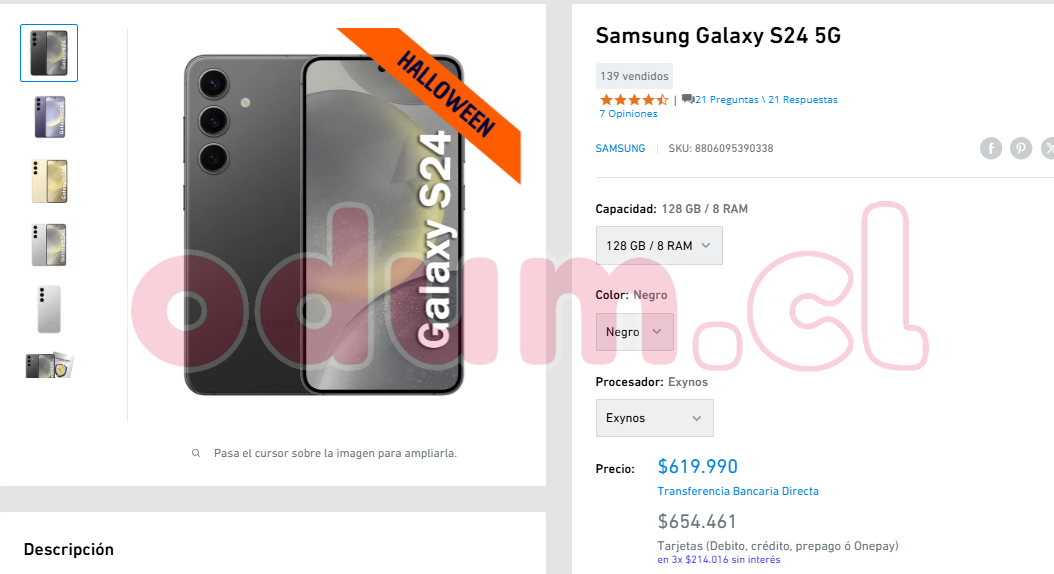Select the white back-view phone thumbnail
1054x574 pixels.
[x=49, y=309]
